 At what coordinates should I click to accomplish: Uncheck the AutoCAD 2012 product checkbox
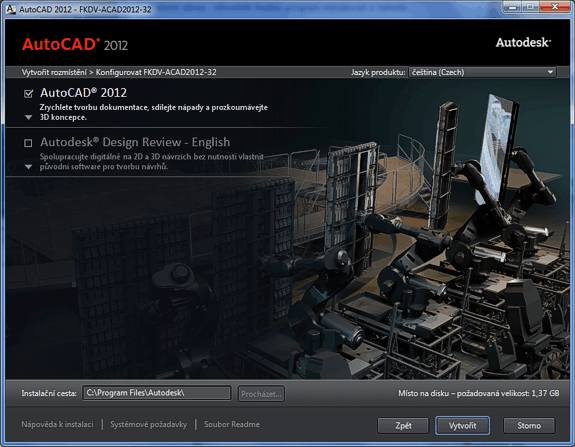click(28, 94)
